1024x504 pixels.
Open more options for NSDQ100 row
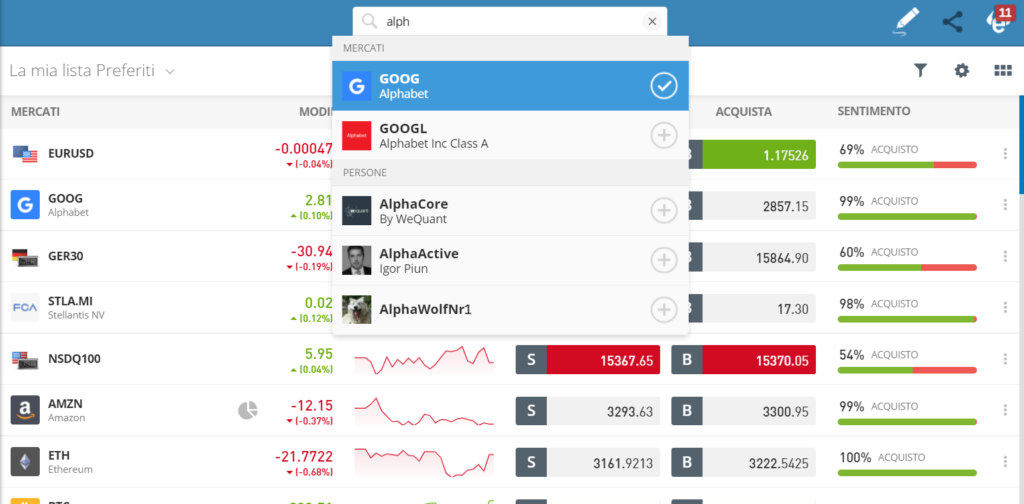(x=1005, y=359)
